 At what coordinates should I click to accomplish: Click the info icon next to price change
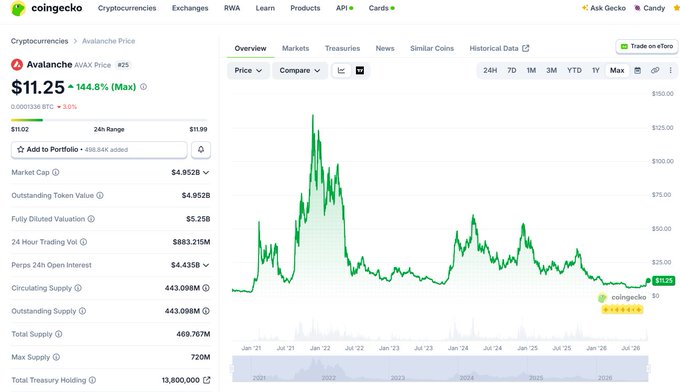(x=144, y=87)
